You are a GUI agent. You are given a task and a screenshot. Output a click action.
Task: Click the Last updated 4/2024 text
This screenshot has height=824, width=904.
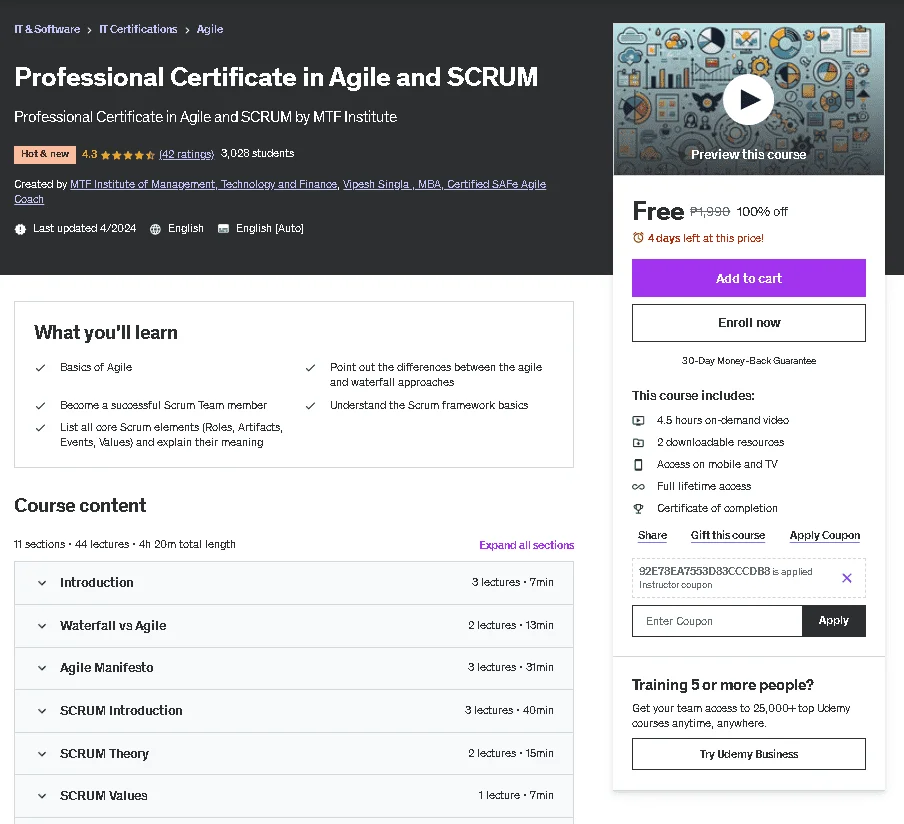[84, 228]
